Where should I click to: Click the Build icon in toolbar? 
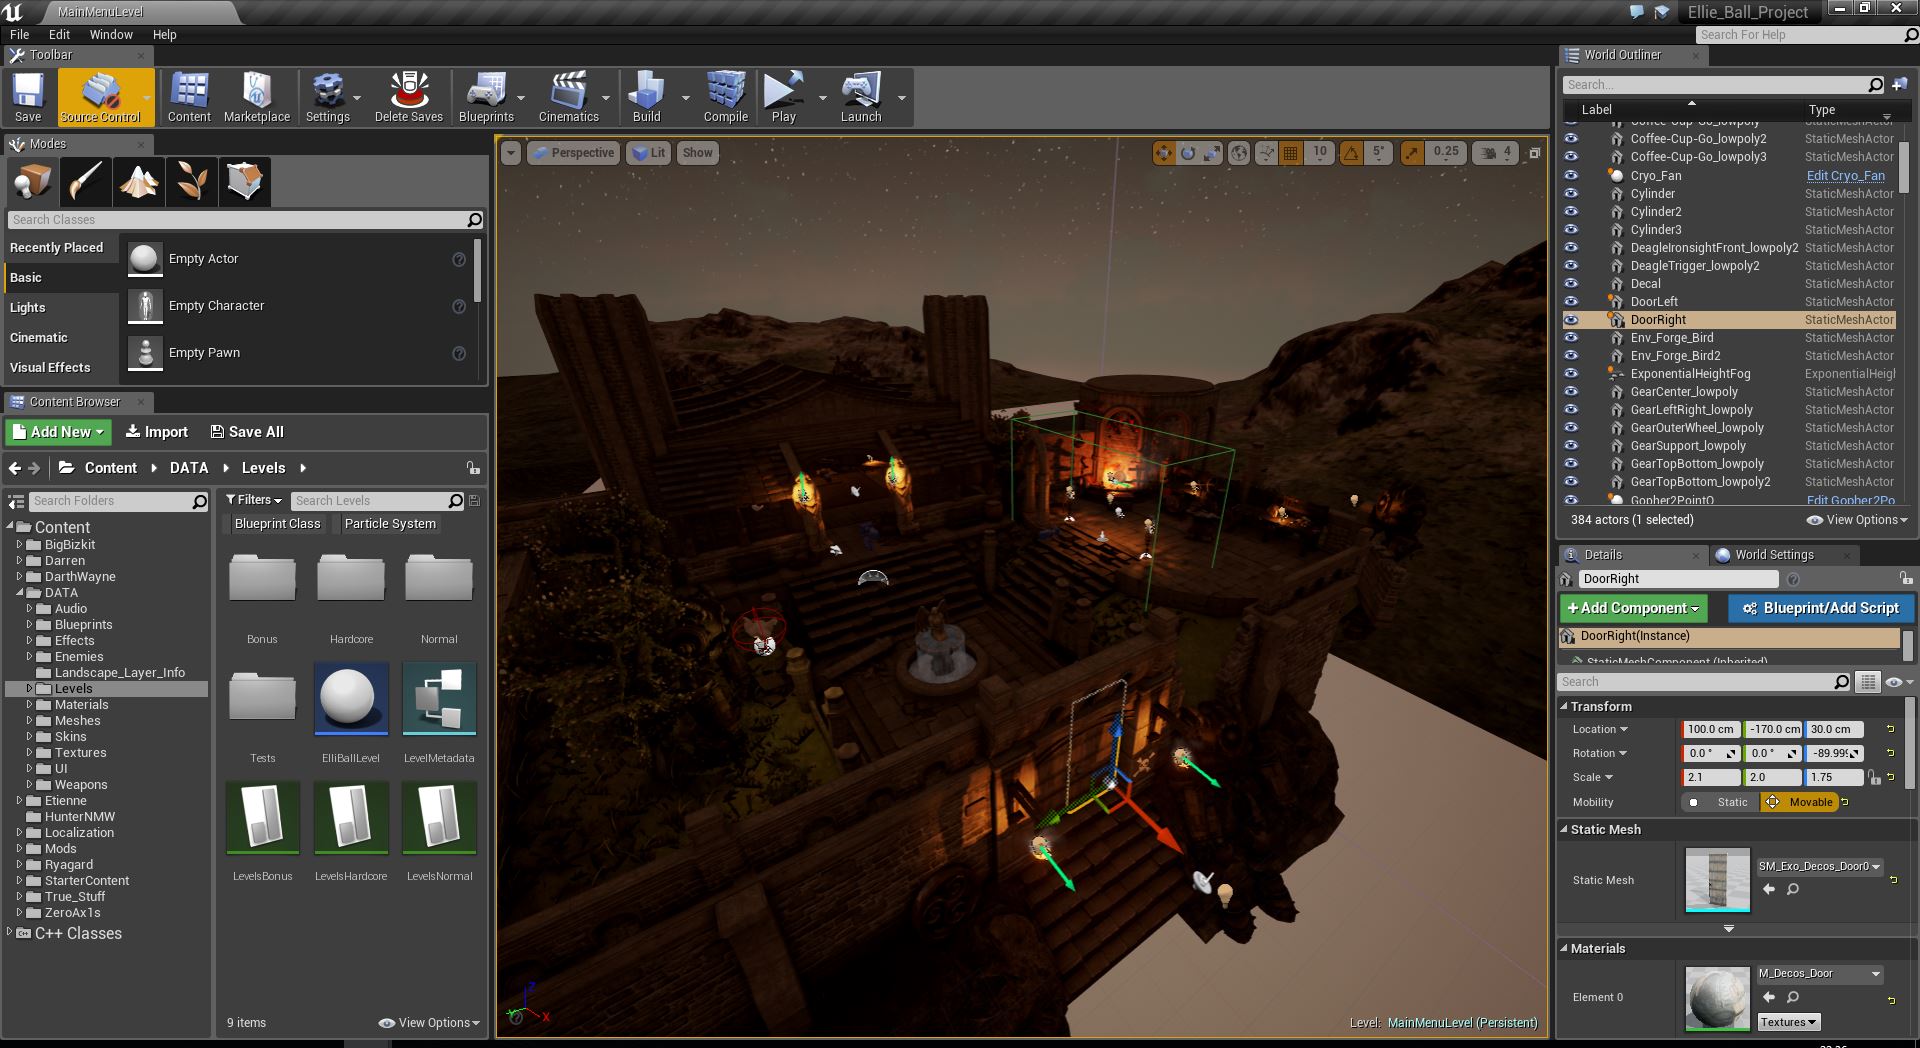(x=646, y=95)
